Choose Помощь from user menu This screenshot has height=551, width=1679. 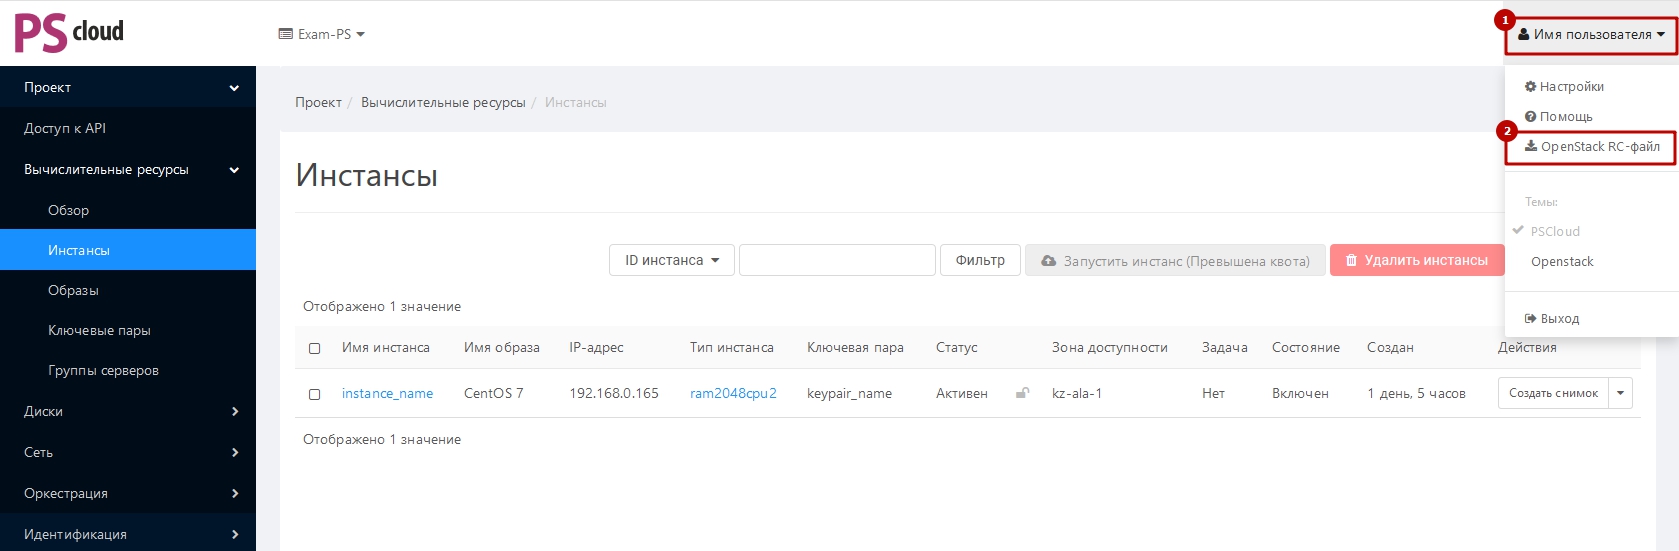(1590, 117)
